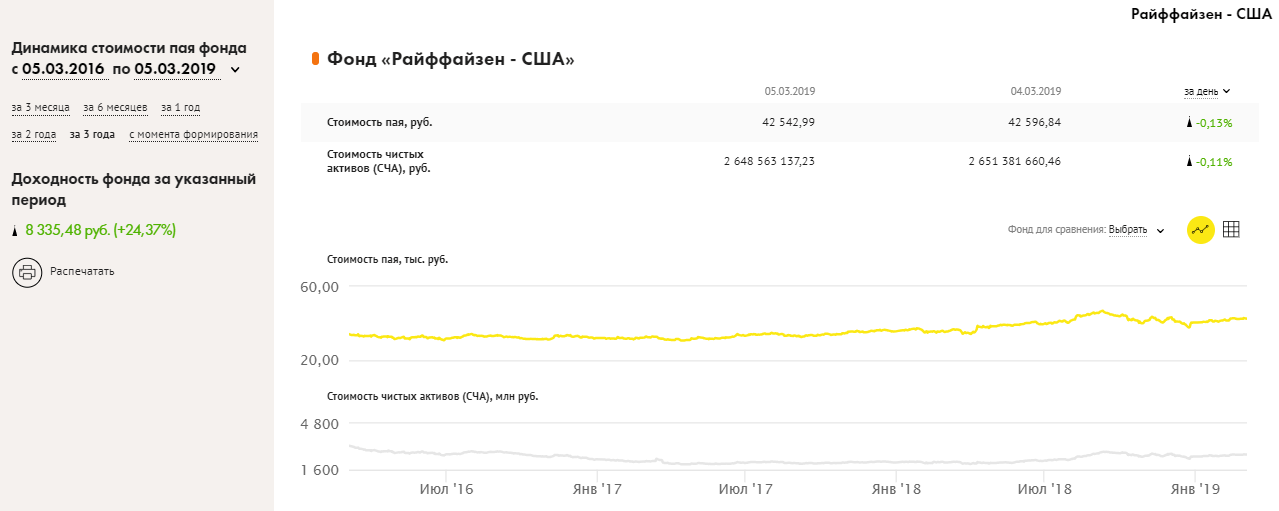Select the «за 6 месяцев» period

tap(115, 107)
